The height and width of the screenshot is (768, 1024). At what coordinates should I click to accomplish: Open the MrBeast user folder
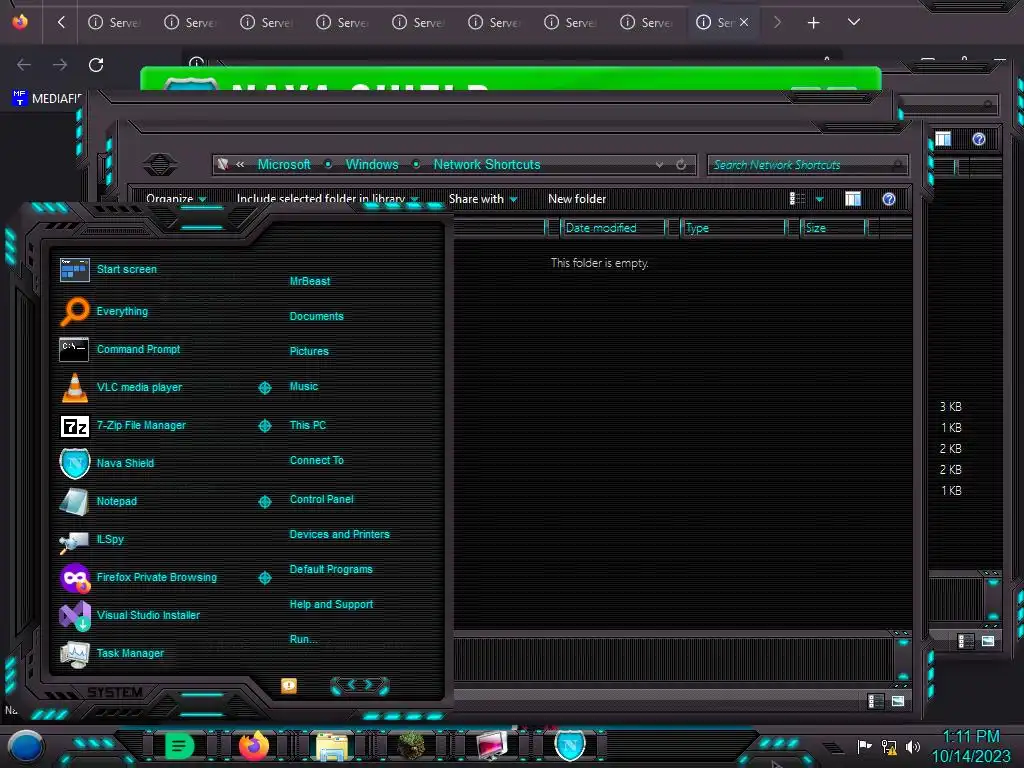pyautogui.click(x=310, y=281)
